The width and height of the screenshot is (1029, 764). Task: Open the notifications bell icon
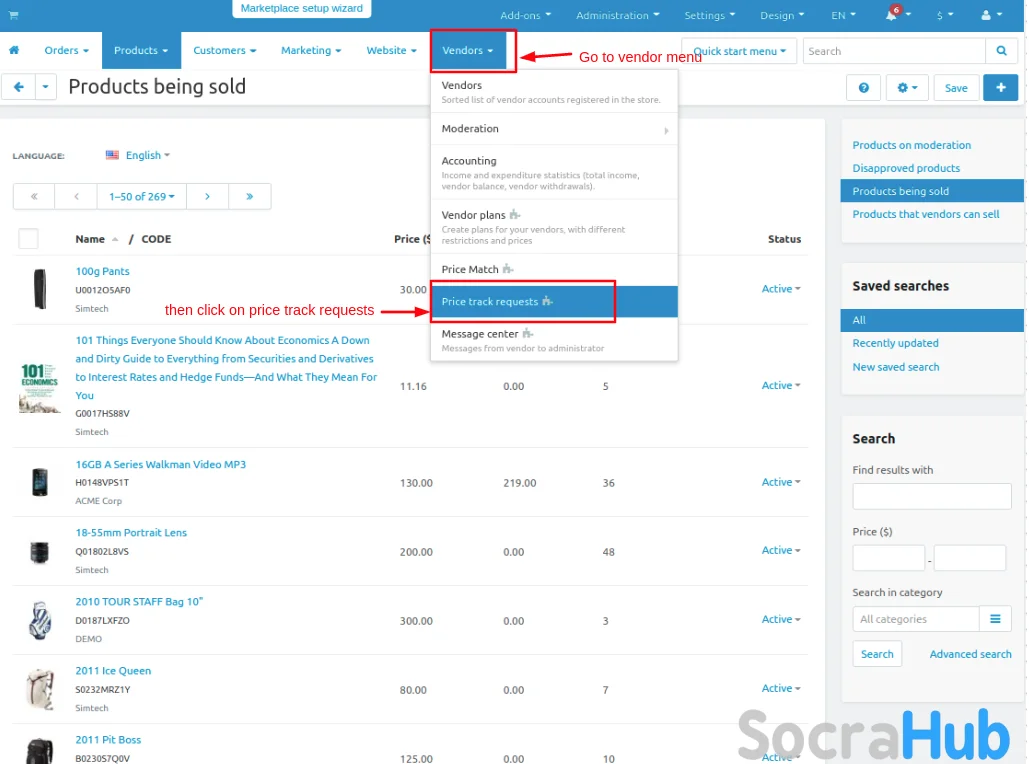pos(892,15)
